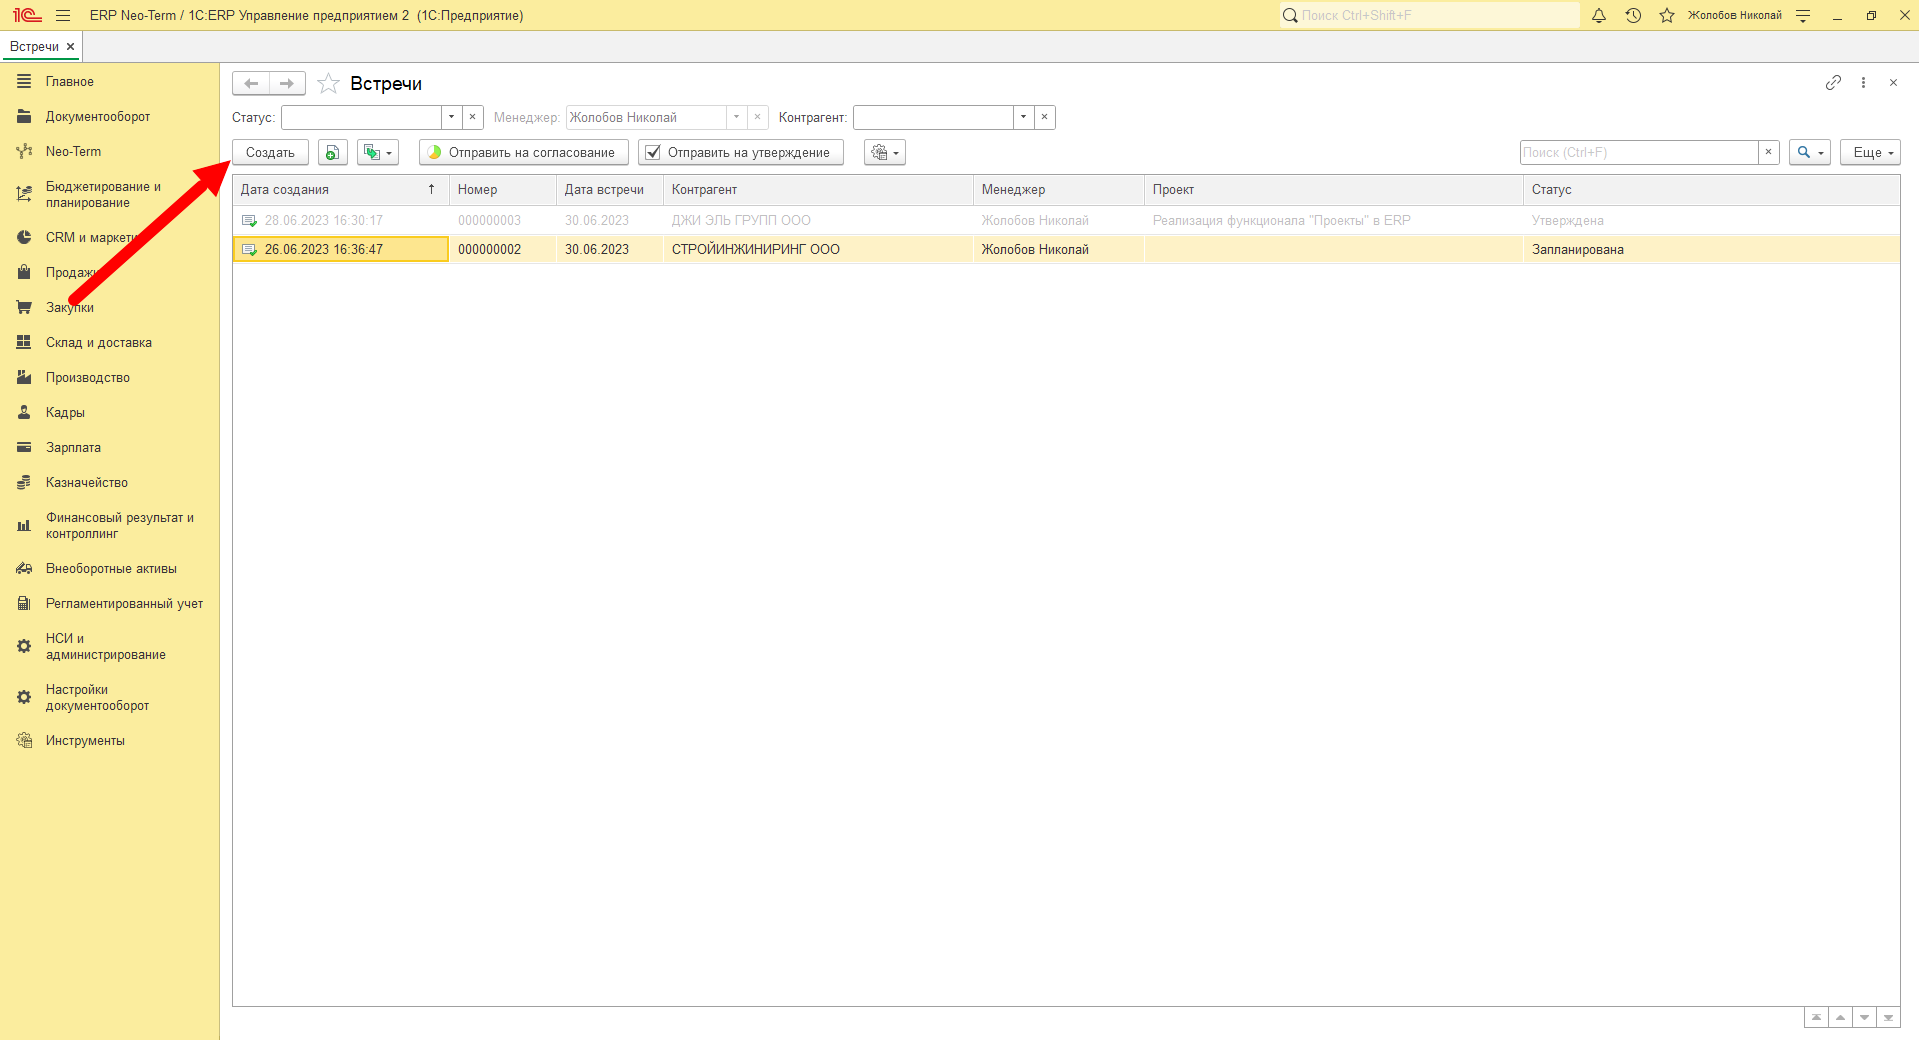This screenshot has width=1919, height=1040.
Task: Open the notifications bell icon
Action: click(1599, 15)
